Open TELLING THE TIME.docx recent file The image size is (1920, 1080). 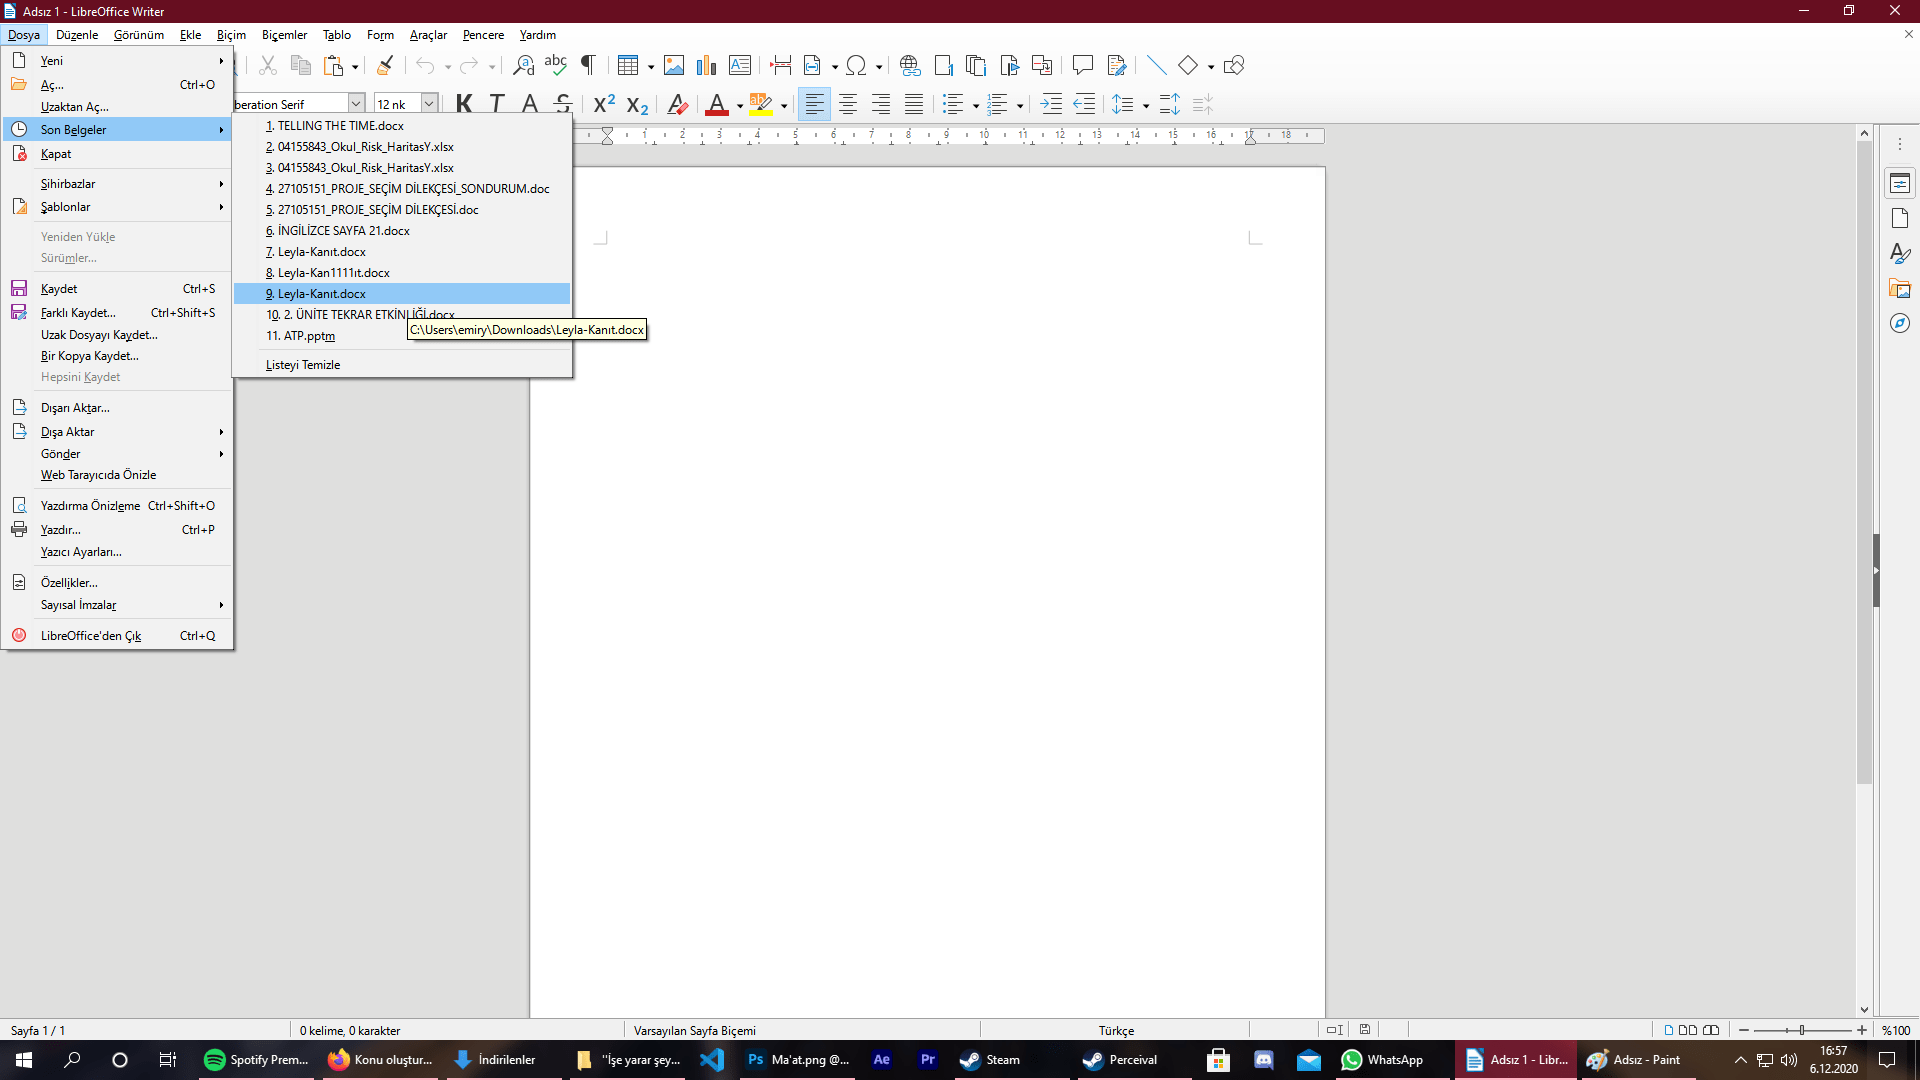click(340, 126)
